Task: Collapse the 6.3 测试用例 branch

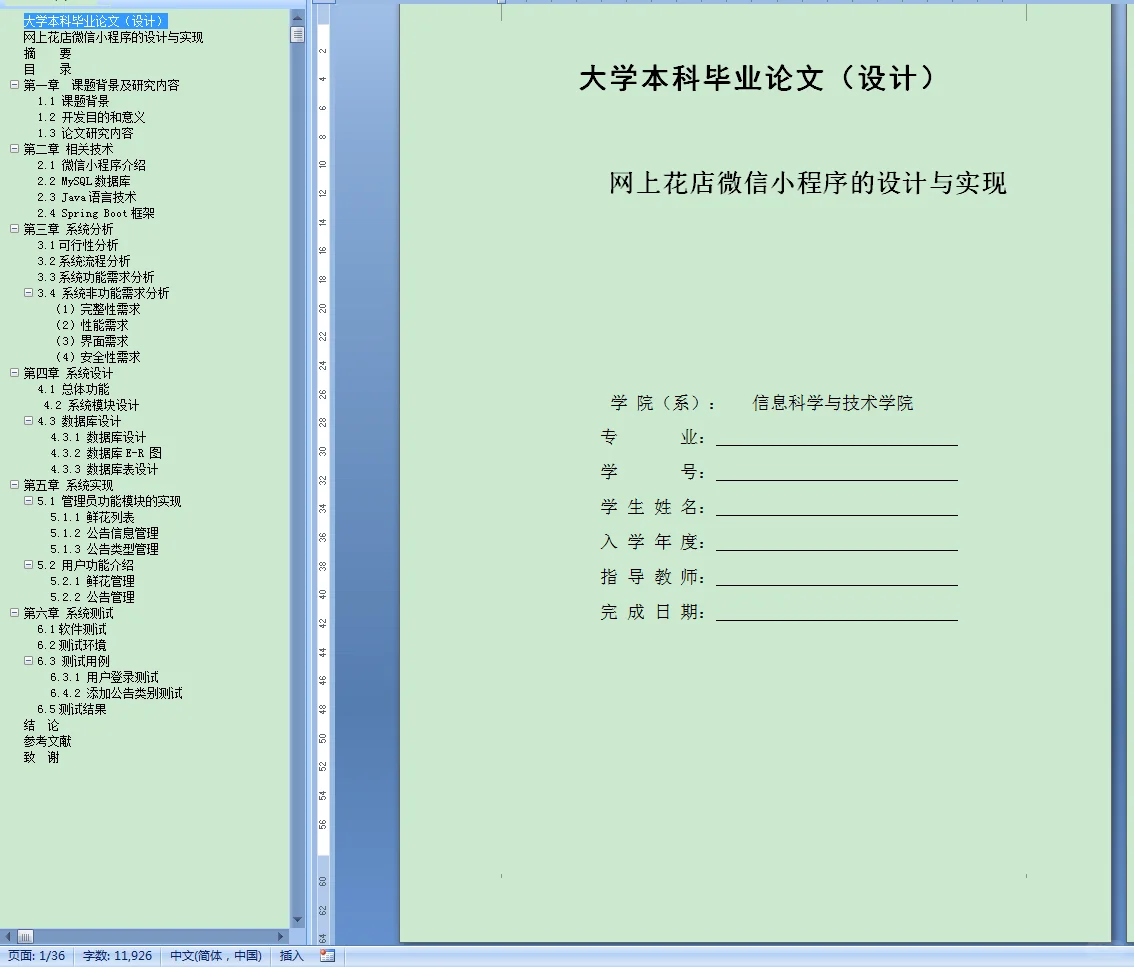Action: [x=28, y=660]
